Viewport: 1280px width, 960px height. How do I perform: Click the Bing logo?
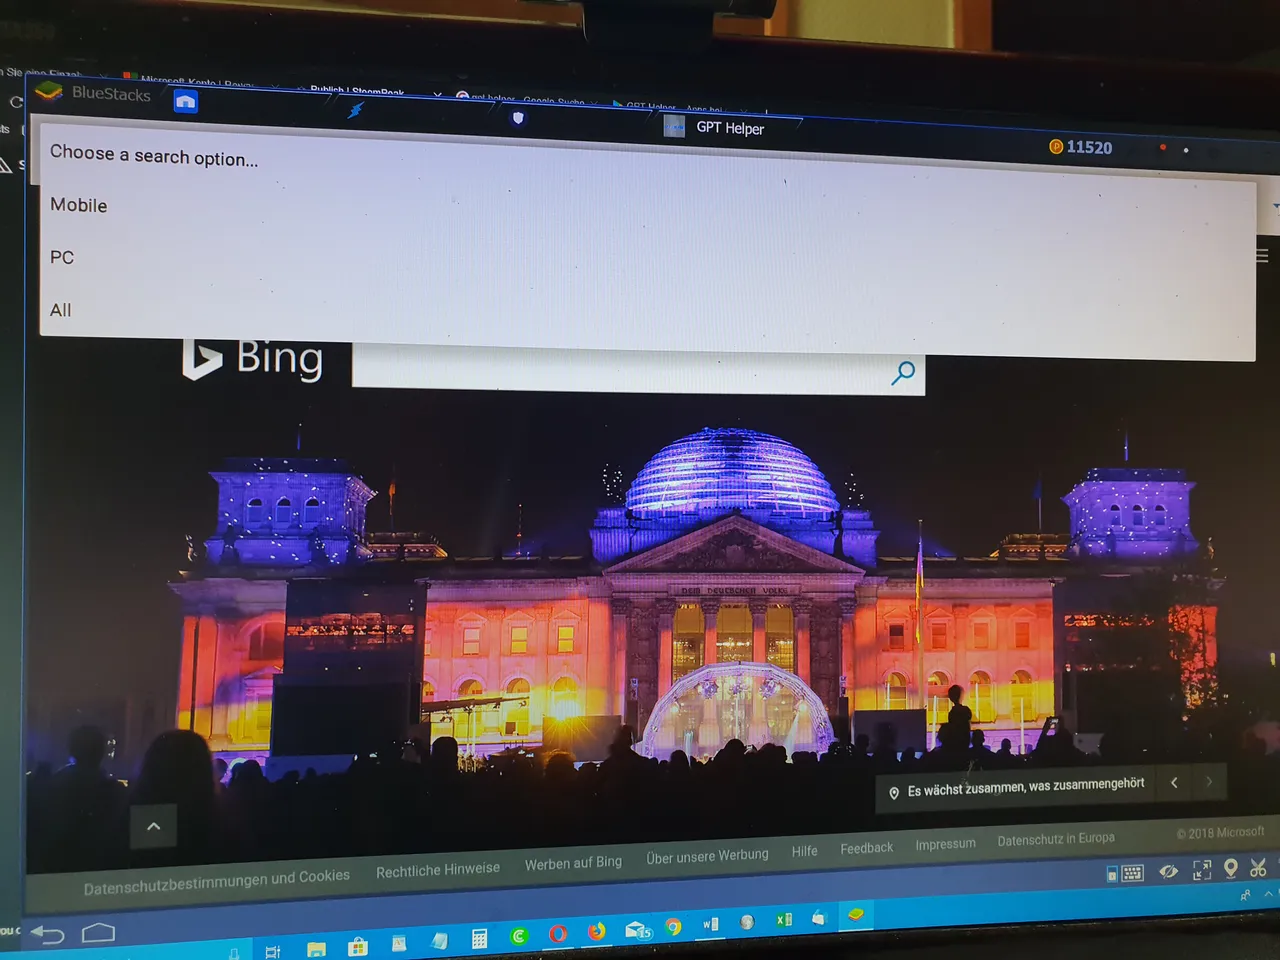click(x=253, y=359)
